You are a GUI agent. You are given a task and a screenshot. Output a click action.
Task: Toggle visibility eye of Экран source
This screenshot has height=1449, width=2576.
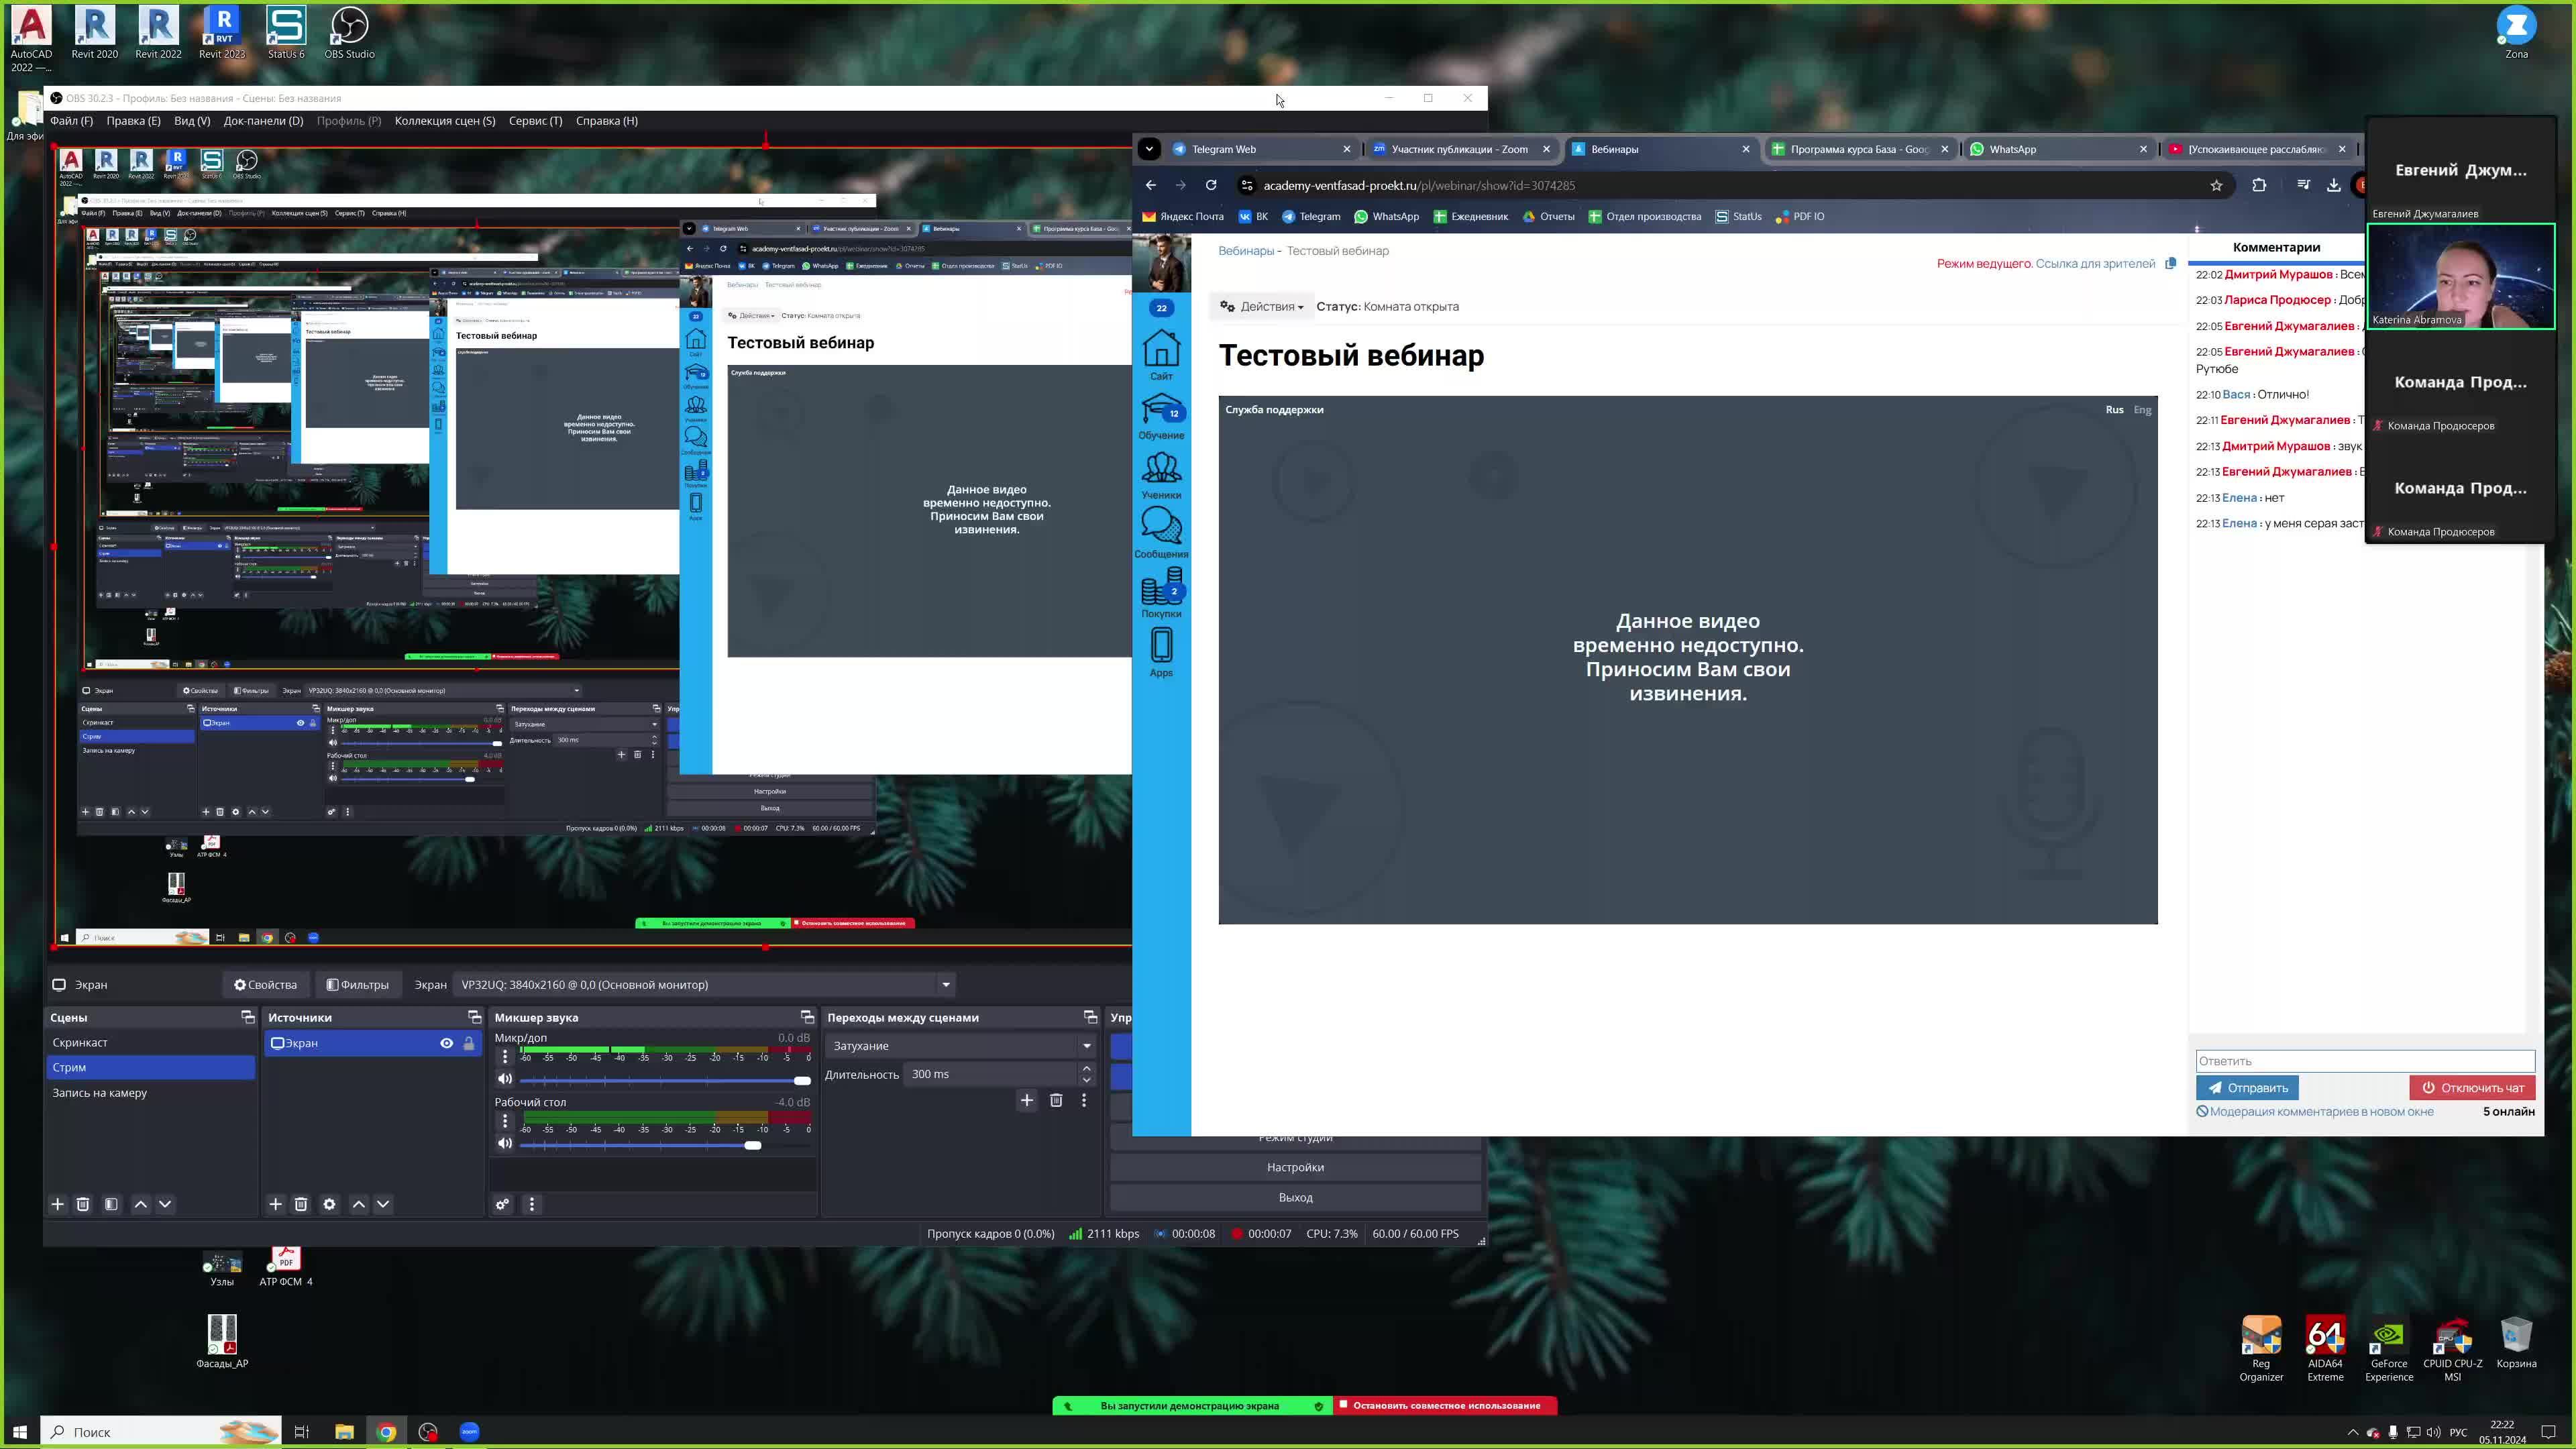click(446, 1043)
